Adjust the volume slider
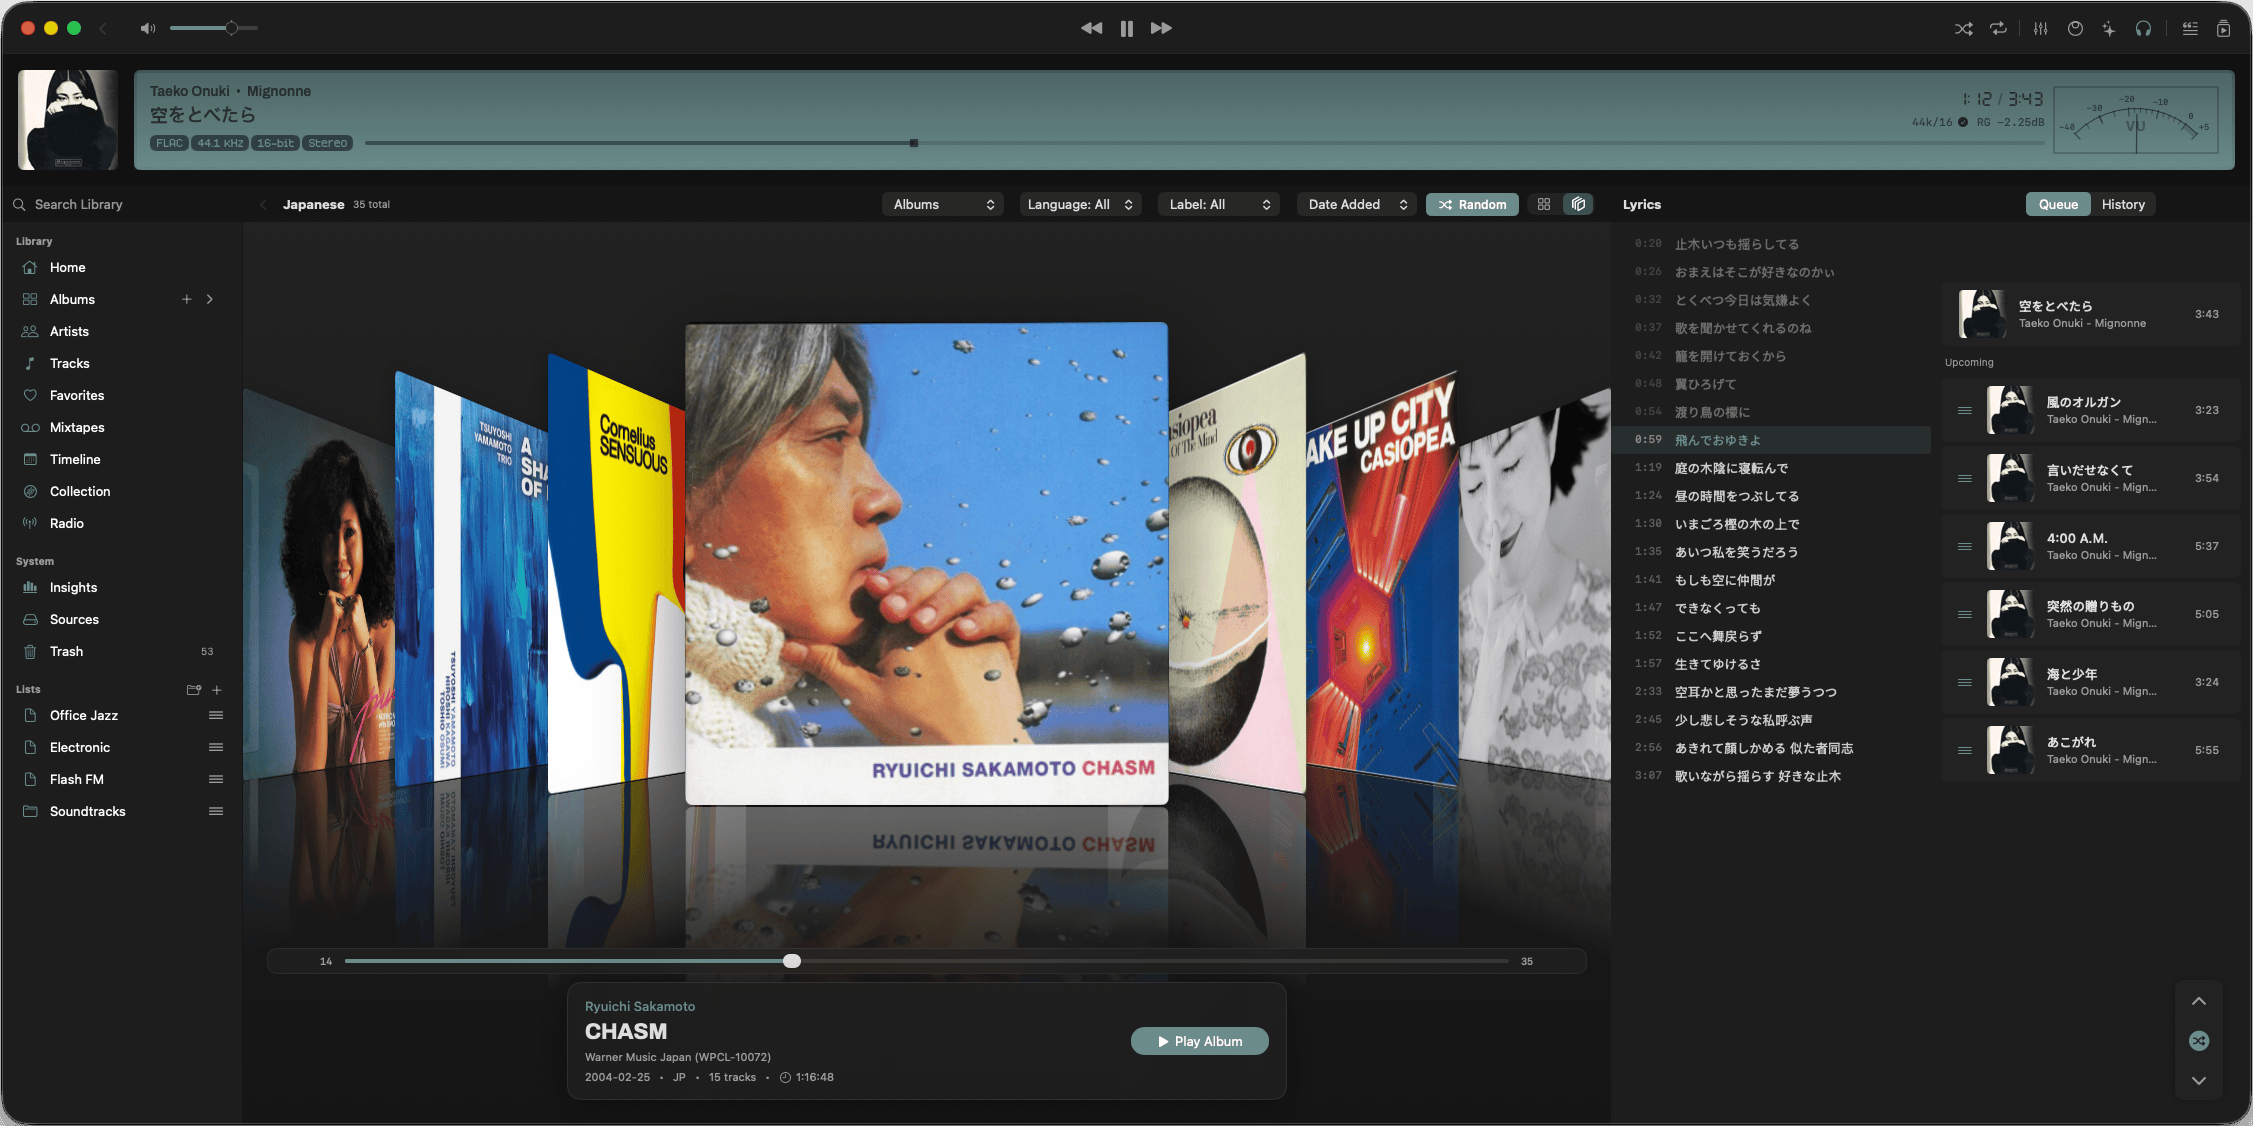 coord(214,28)
